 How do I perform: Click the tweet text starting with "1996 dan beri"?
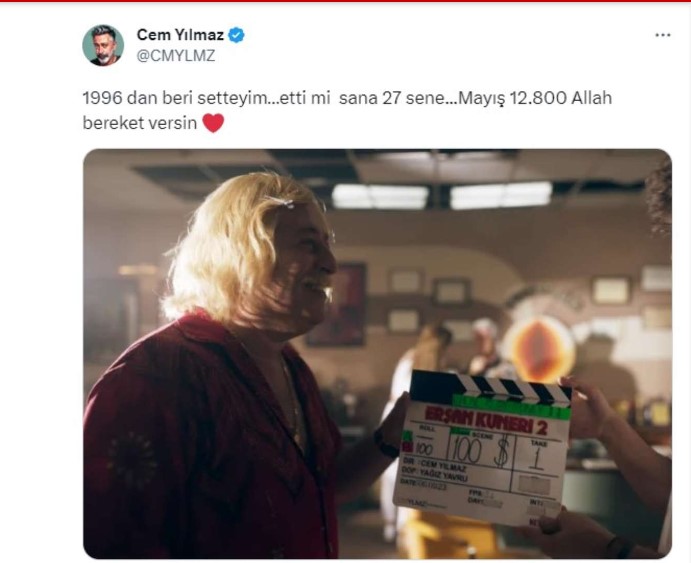(x=347, y=110)
